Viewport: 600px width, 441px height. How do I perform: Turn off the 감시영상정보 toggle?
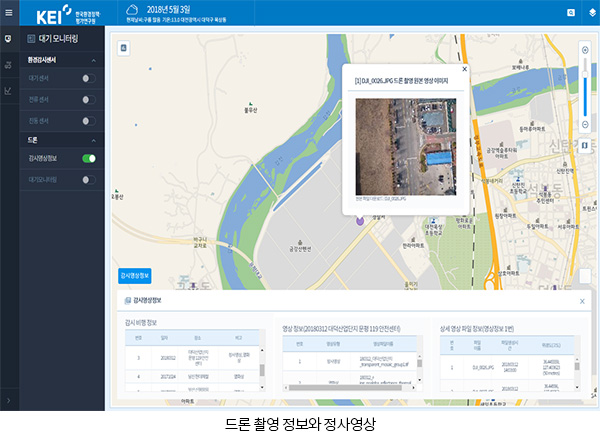(x=89, y=158)
